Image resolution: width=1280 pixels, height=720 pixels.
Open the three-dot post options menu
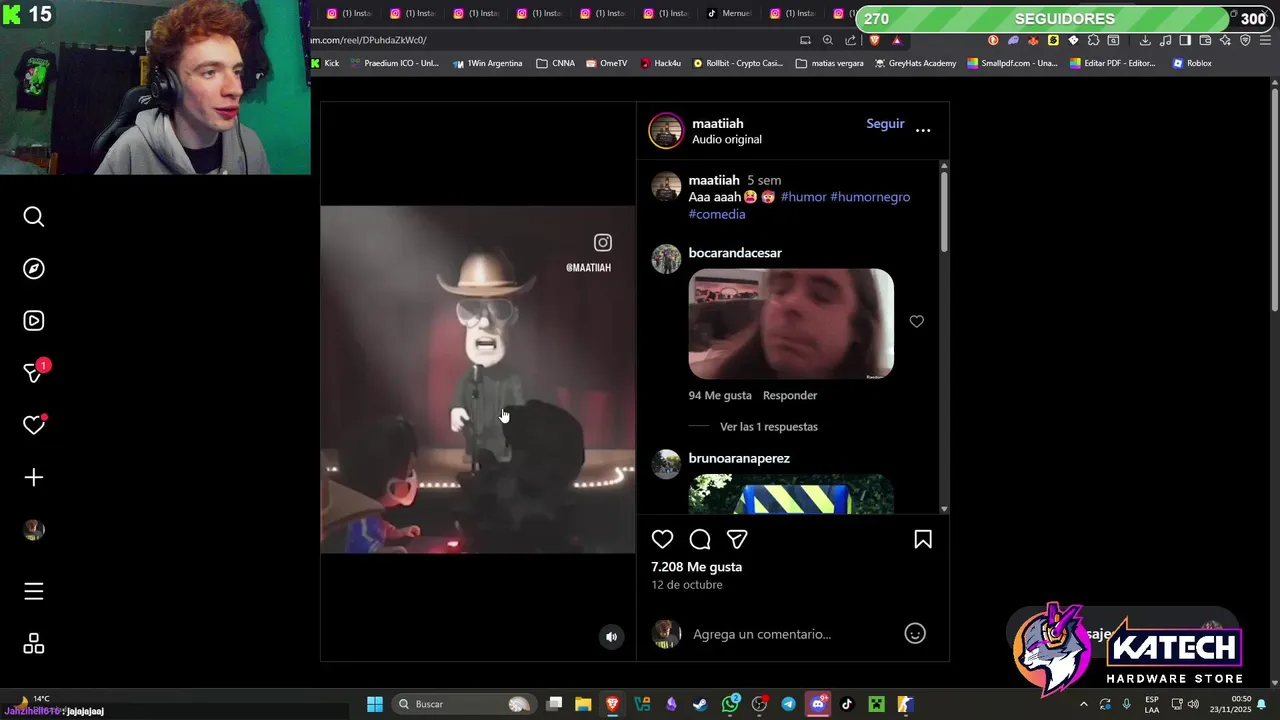click(923, 131)
